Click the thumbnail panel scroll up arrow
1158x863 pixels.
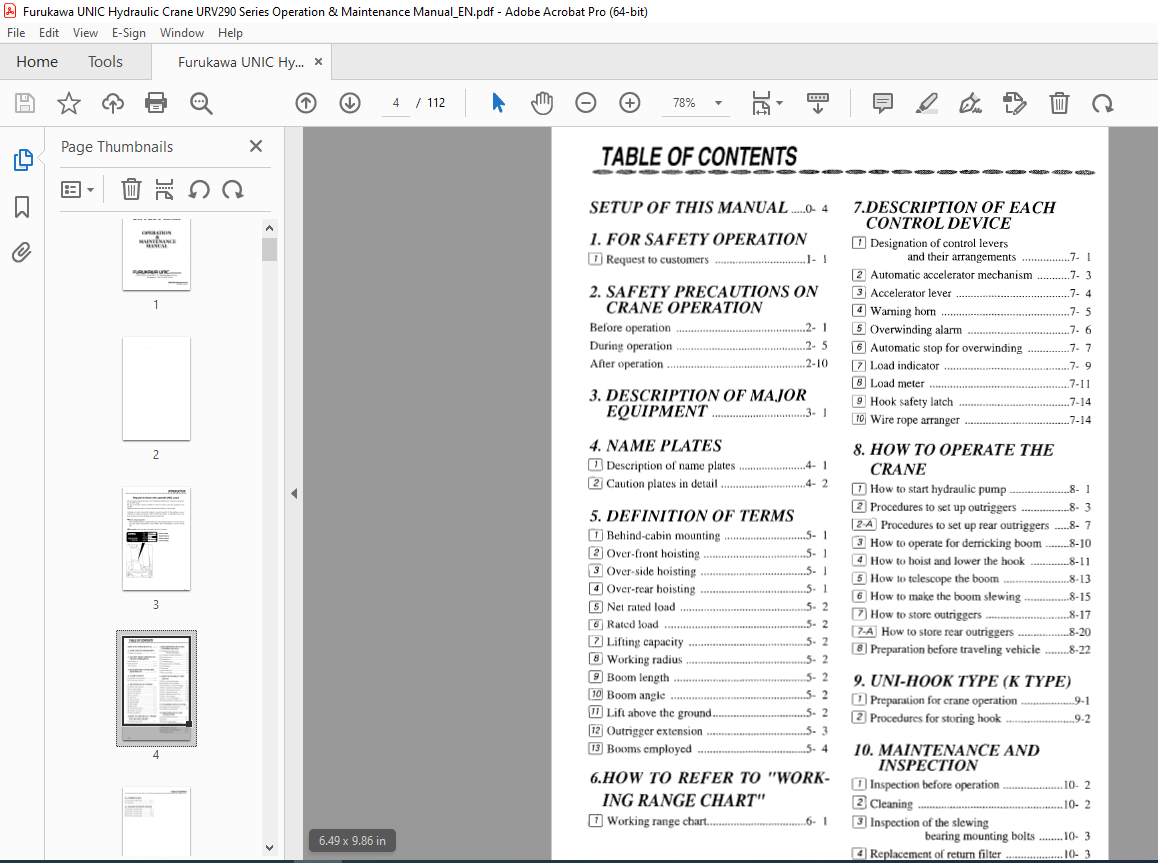269,228
